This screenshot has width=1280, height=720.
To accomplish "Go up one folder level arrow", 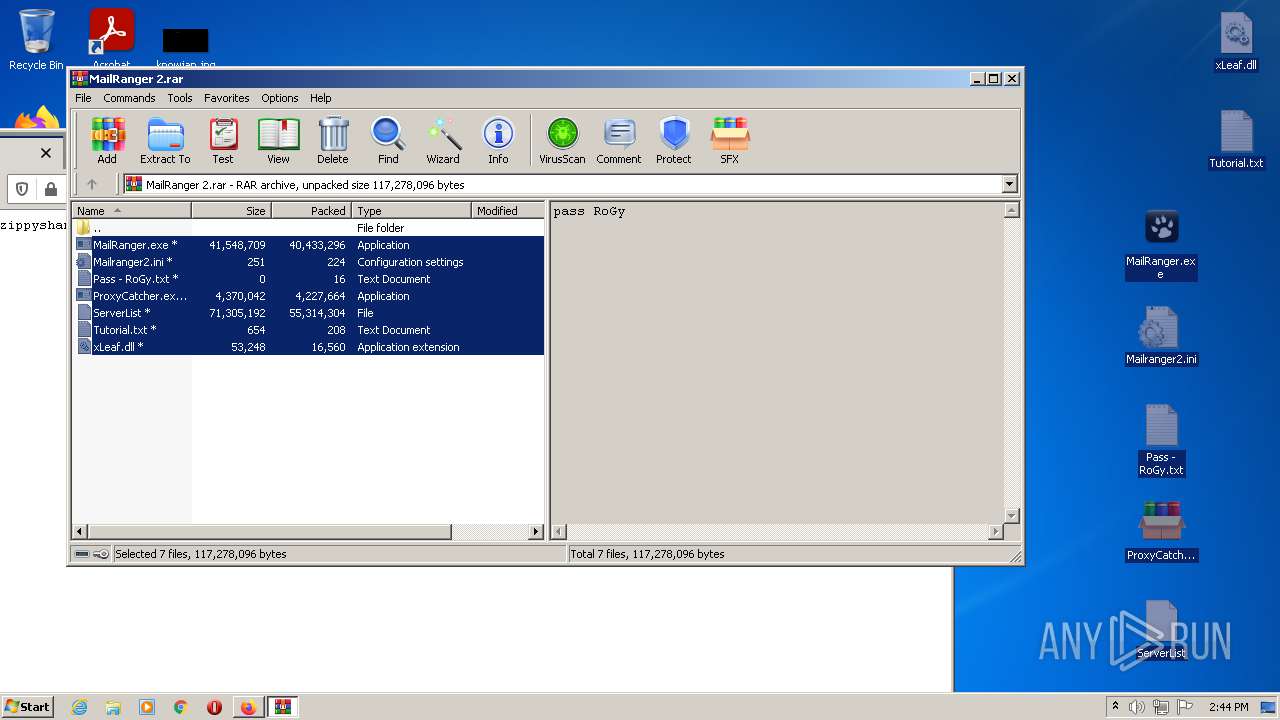I will (x=92, y=184).
